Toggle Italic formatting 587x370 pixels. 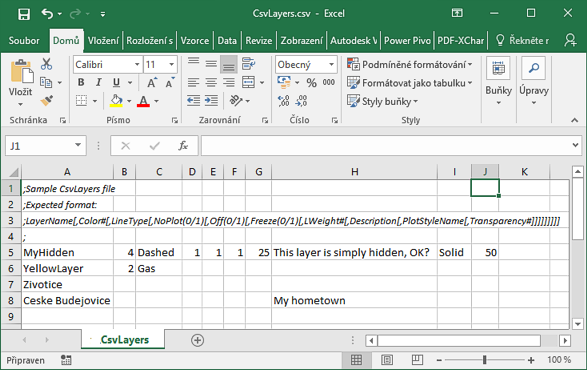(98, 82)
